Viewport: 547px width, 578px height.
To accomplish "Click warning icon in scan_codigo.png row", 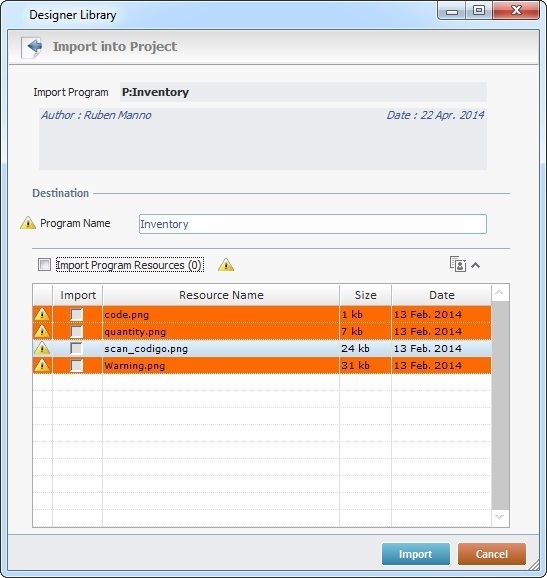I will point(42,348).
